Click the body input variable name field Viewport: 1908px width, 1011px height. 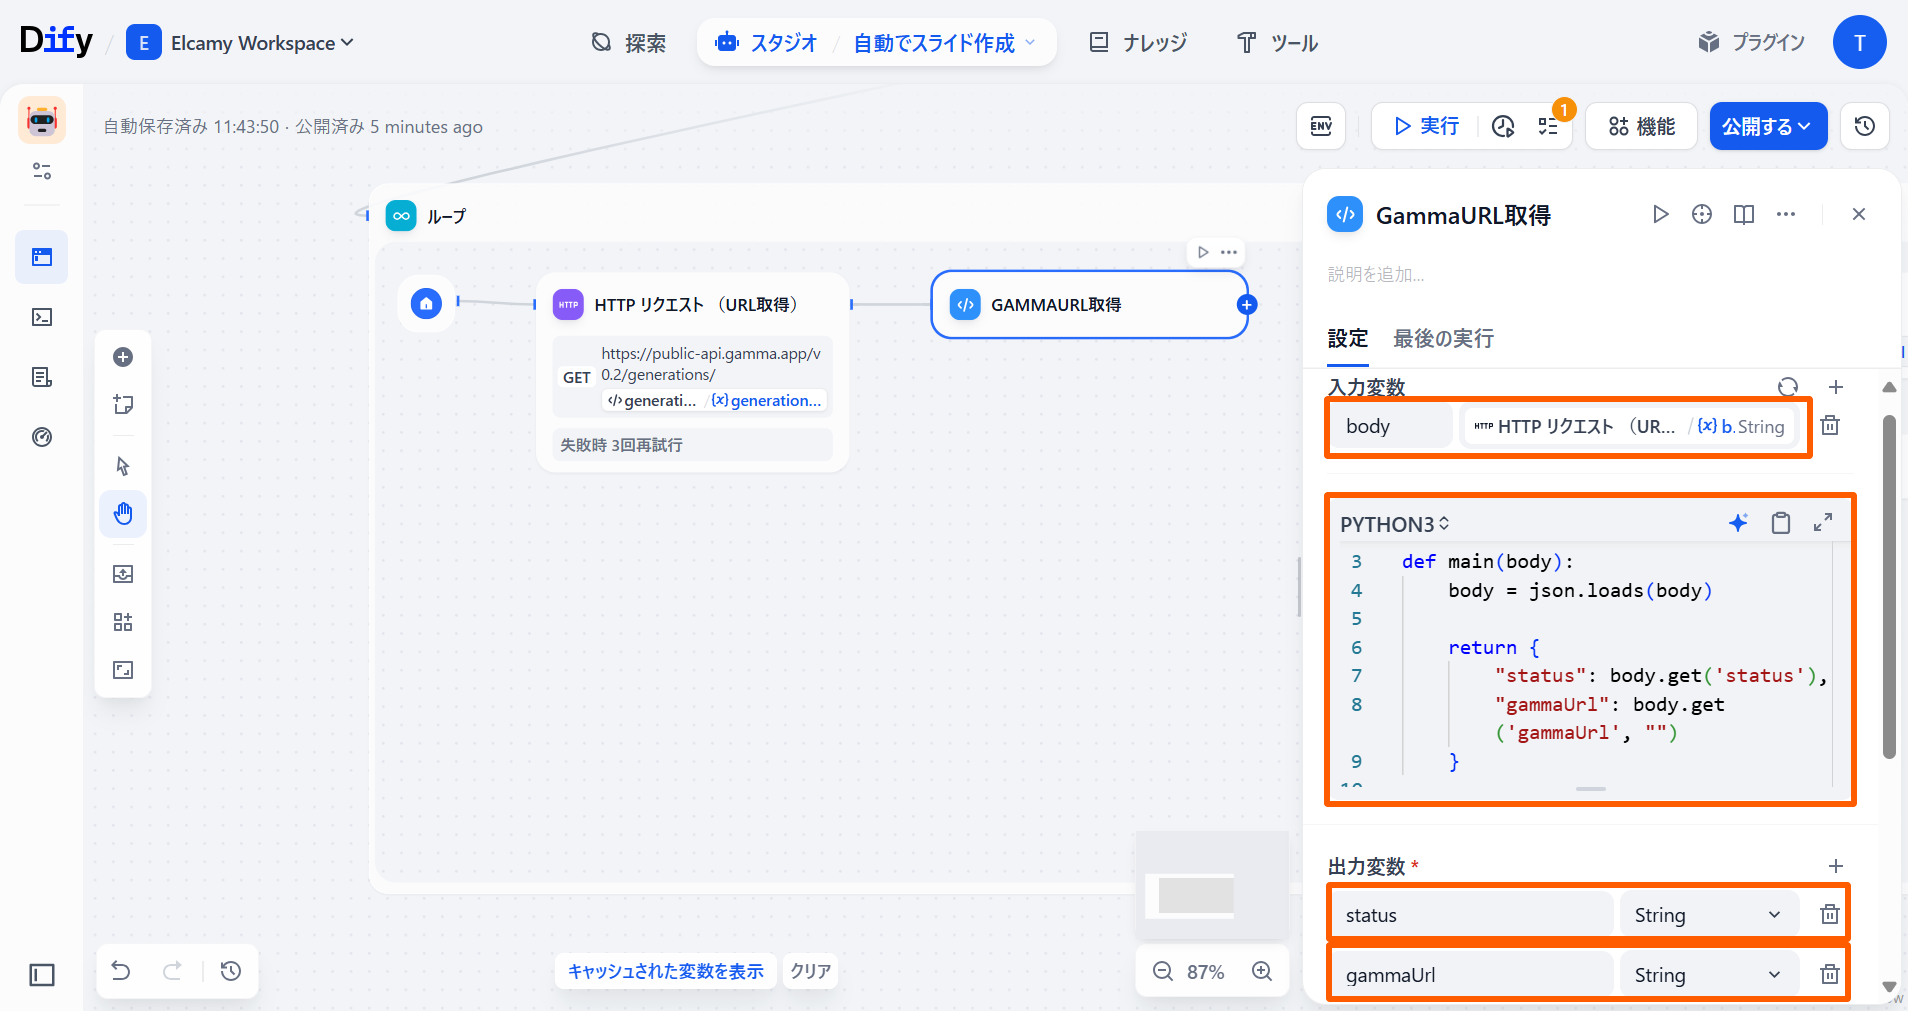tap(1390, 427)
